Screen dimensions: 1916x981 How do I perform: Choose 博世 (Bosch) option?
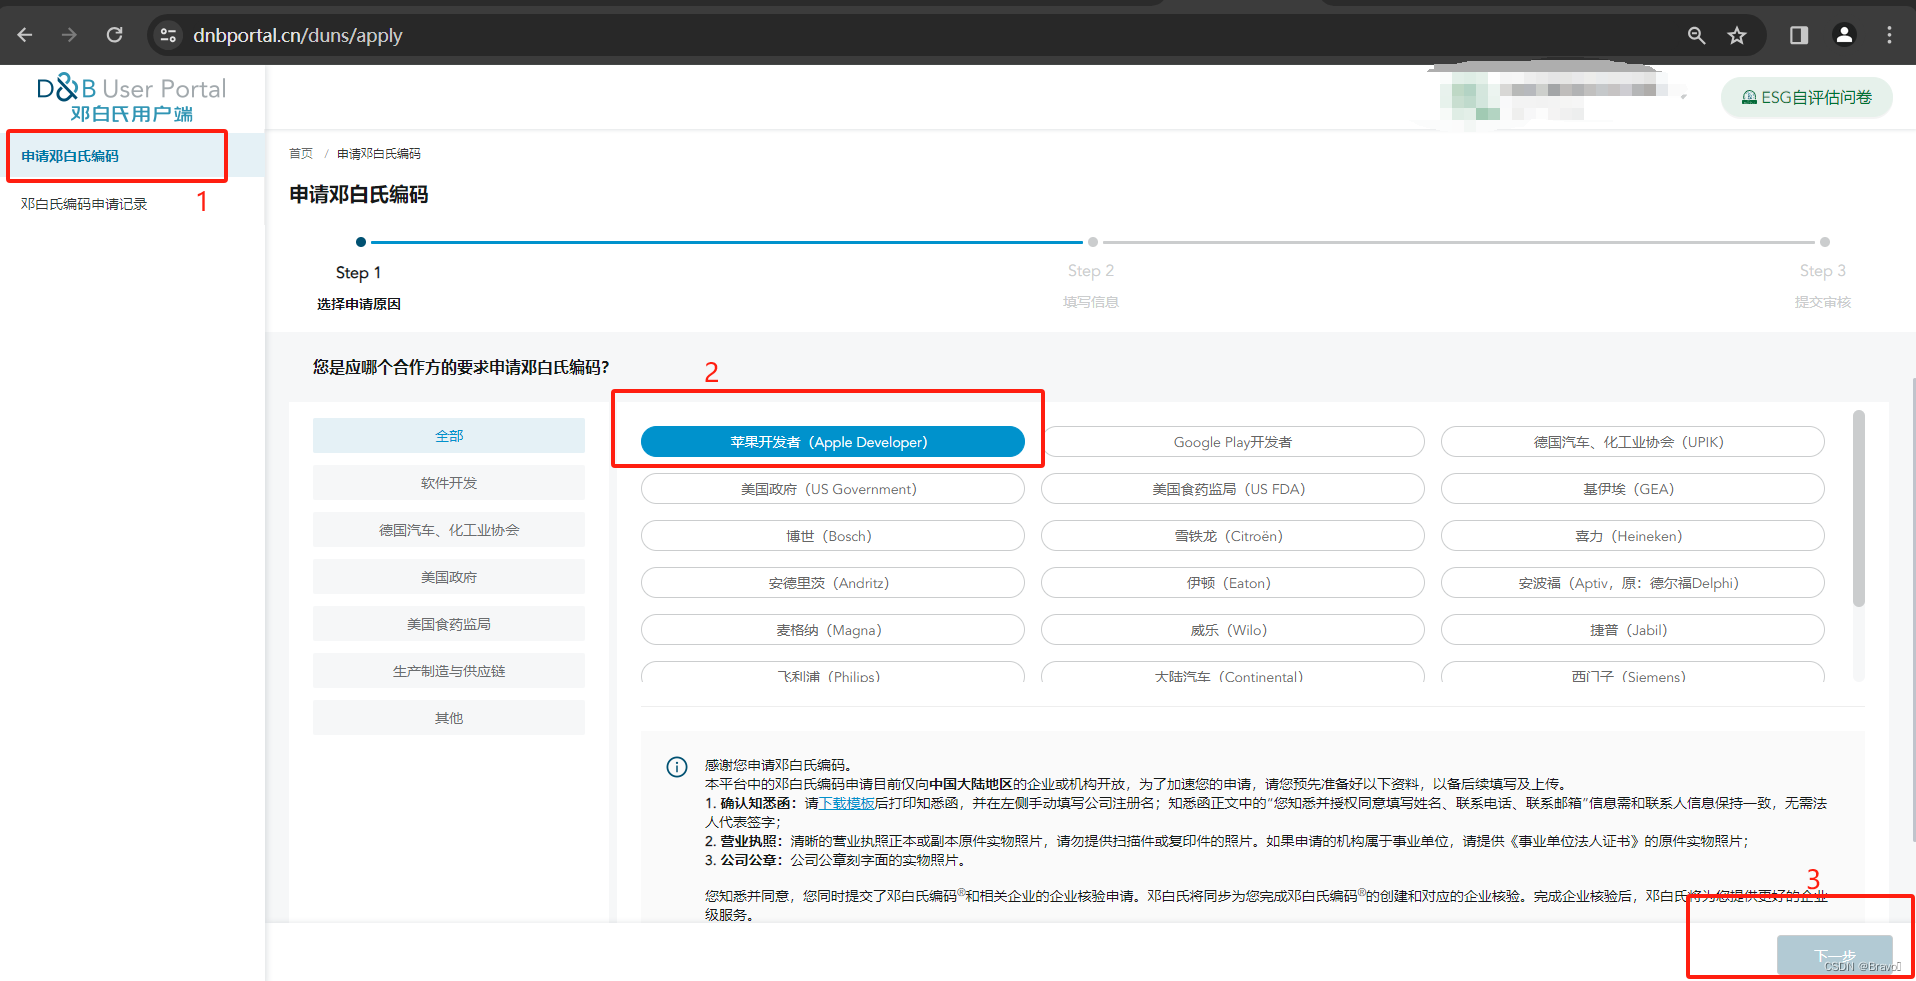click(833, 536)
